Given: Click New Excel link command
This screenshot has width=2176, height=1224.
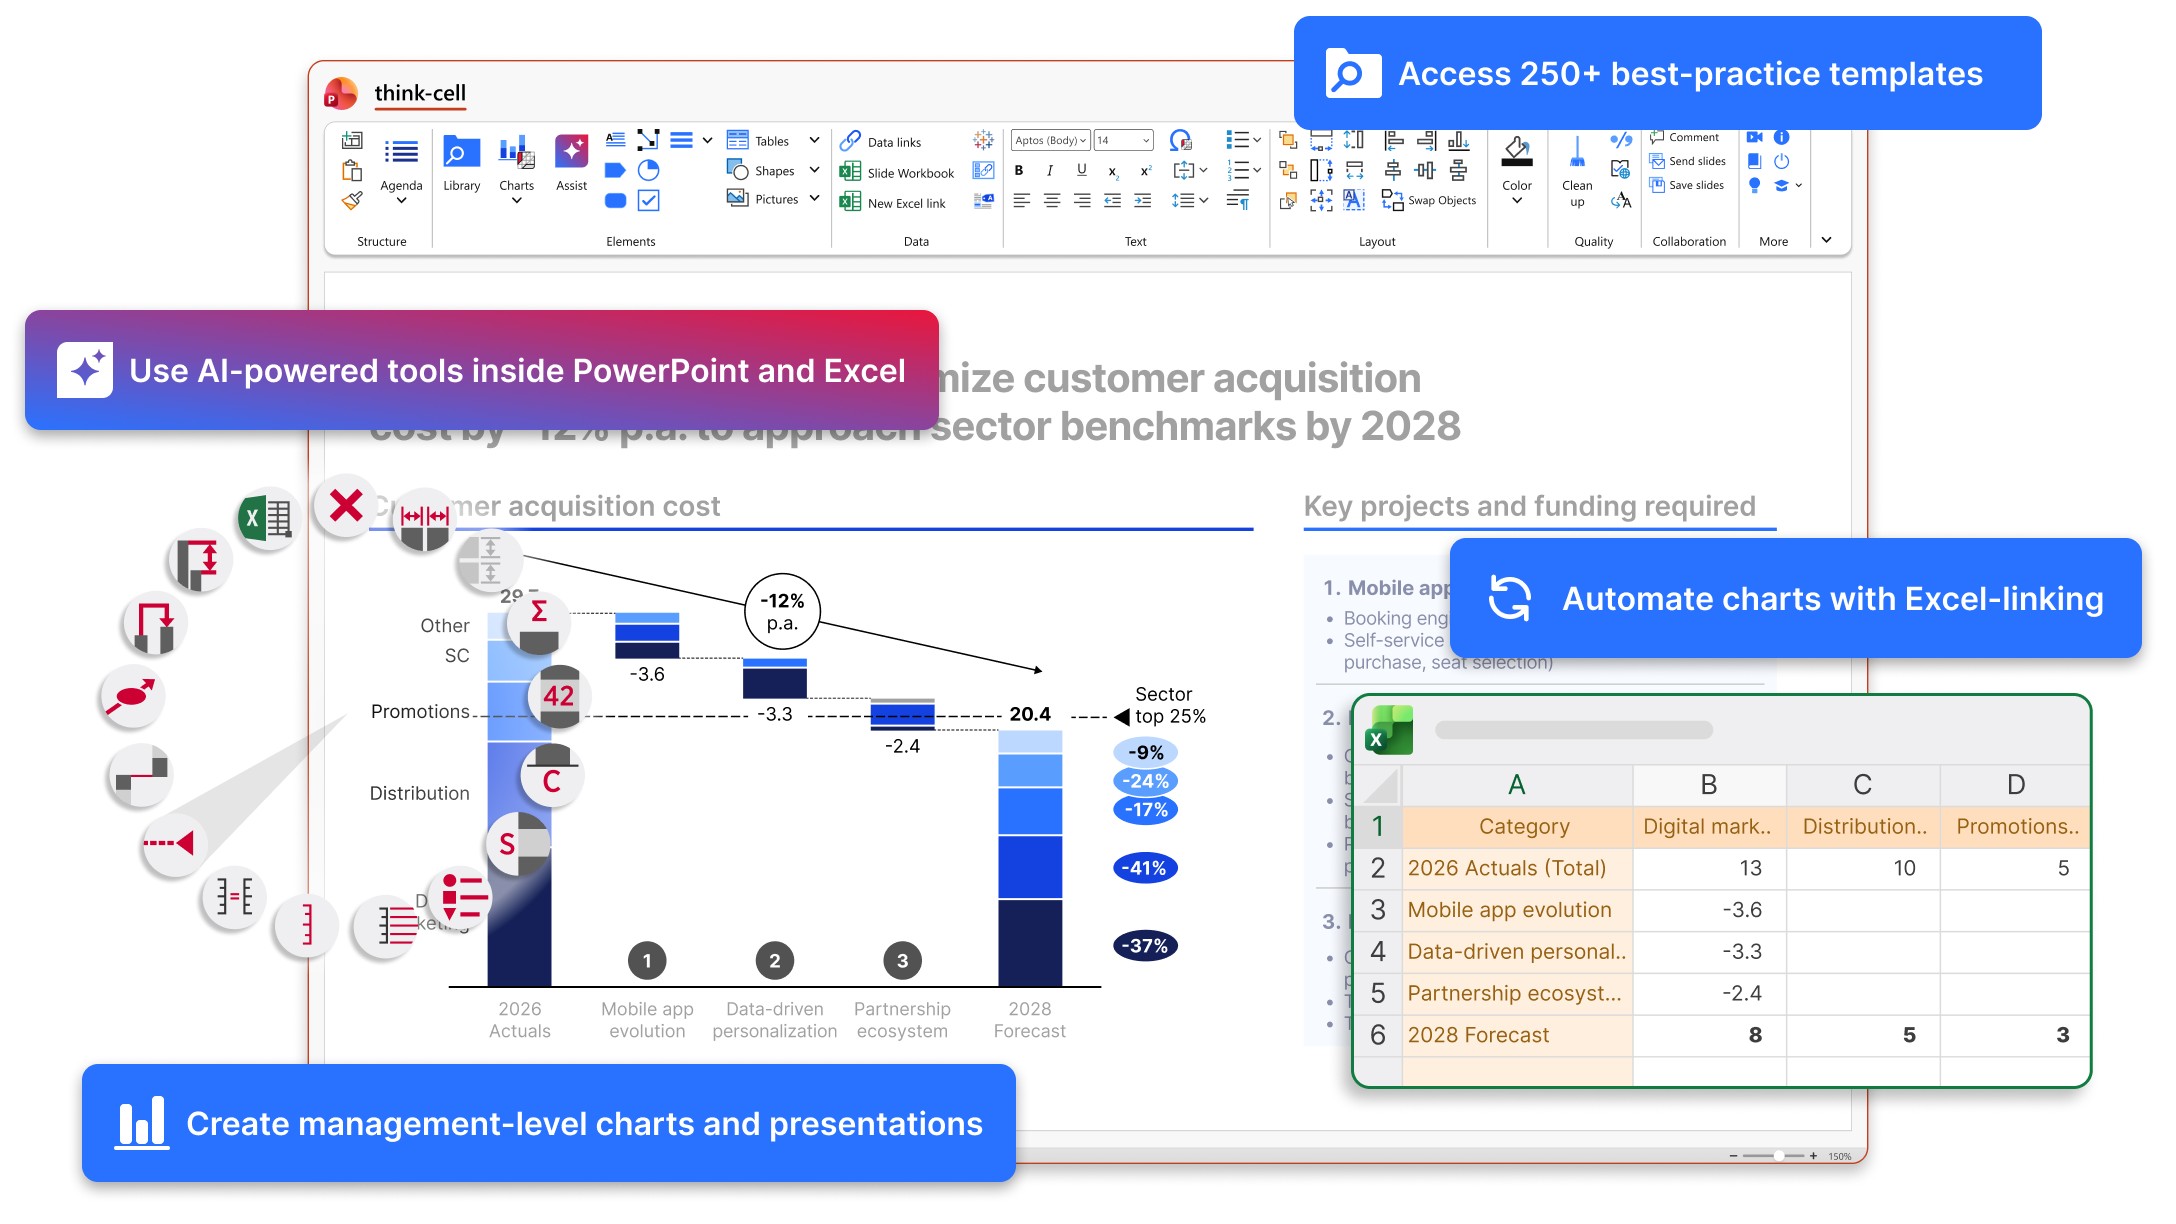Looking at the screenshot, I should click(x=893, y=202).
